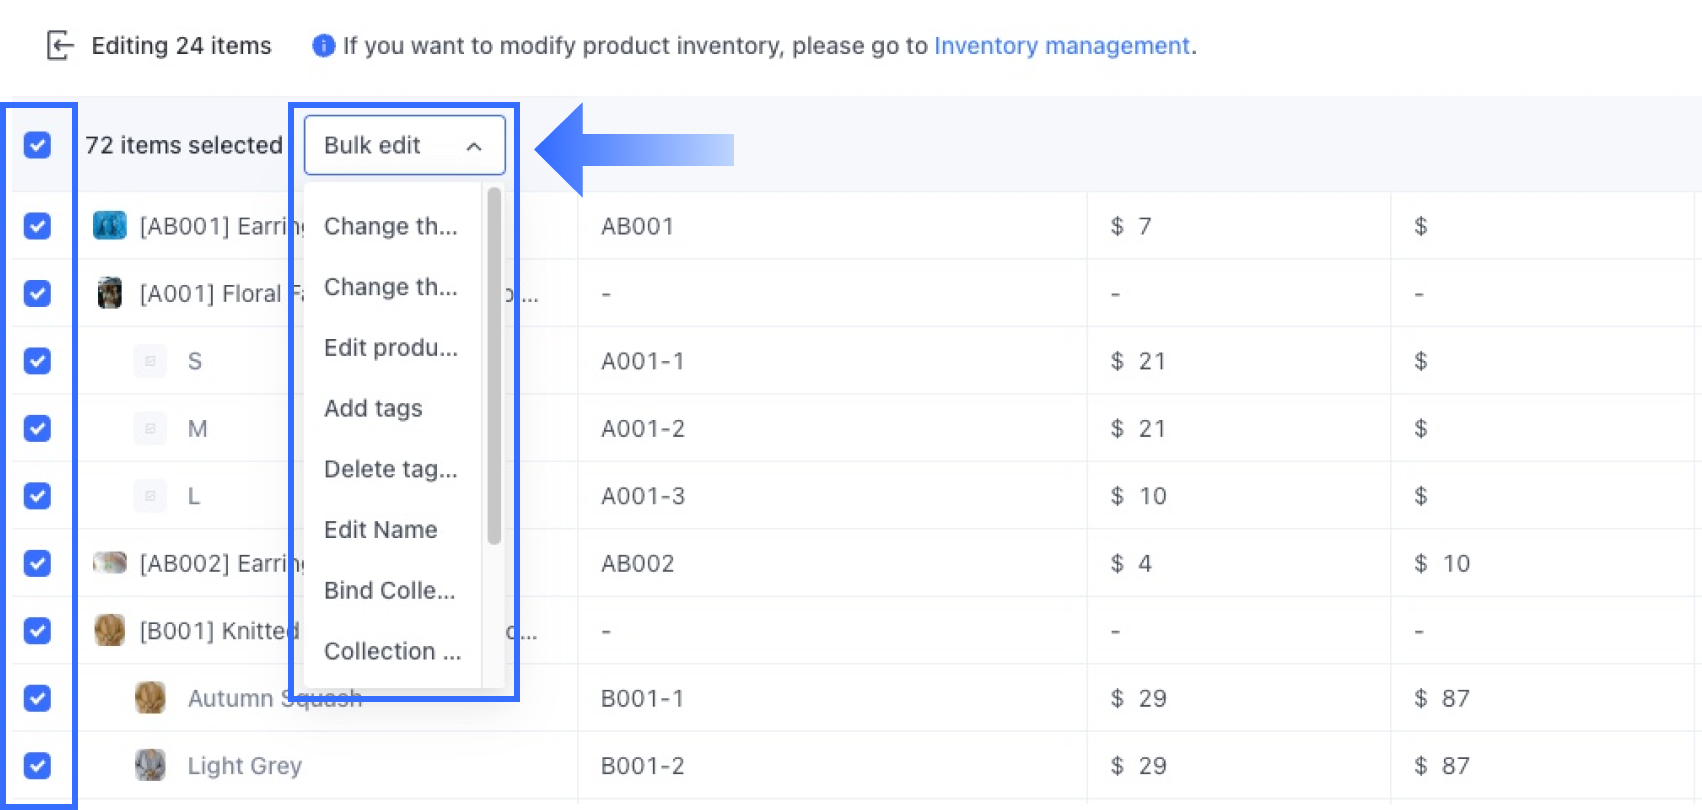Click the AB001 Earring product thumbnail
Viewport: 1702px width, 810px height.
click(110, 226)
